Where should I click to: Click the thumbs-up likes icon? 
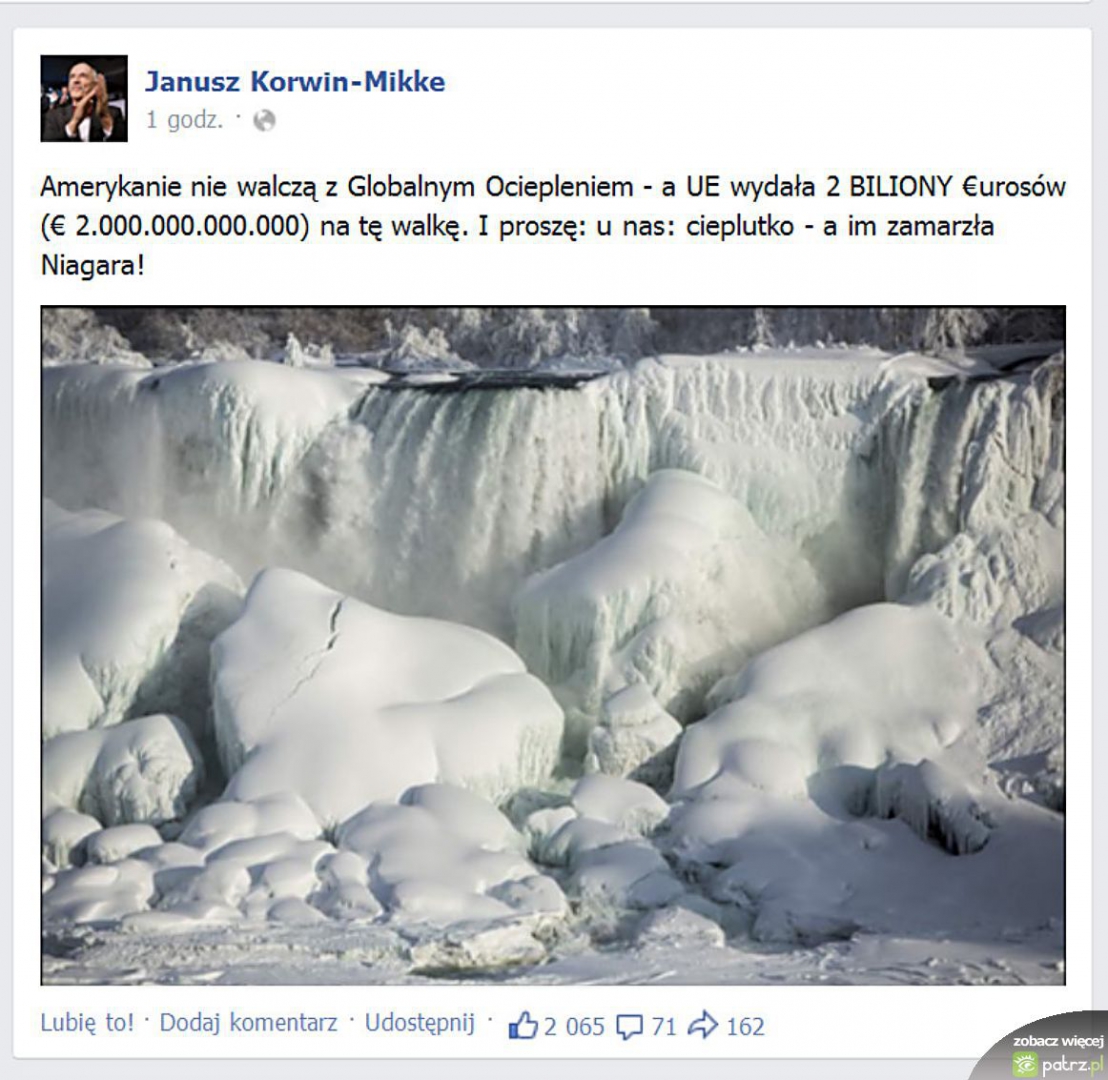click(523, 1025)
